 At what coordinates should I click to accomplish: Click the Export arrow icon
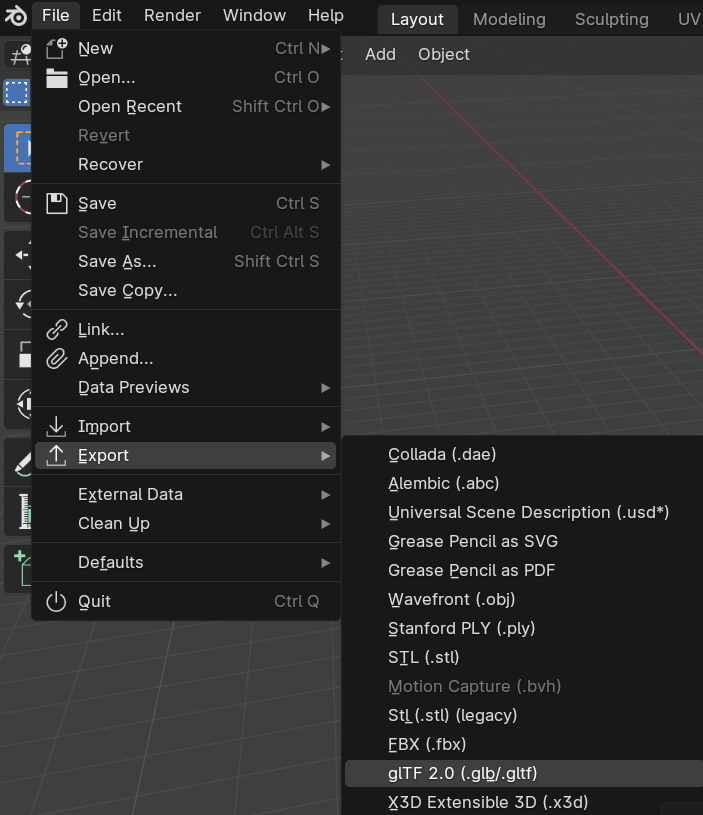coord(56,456)
